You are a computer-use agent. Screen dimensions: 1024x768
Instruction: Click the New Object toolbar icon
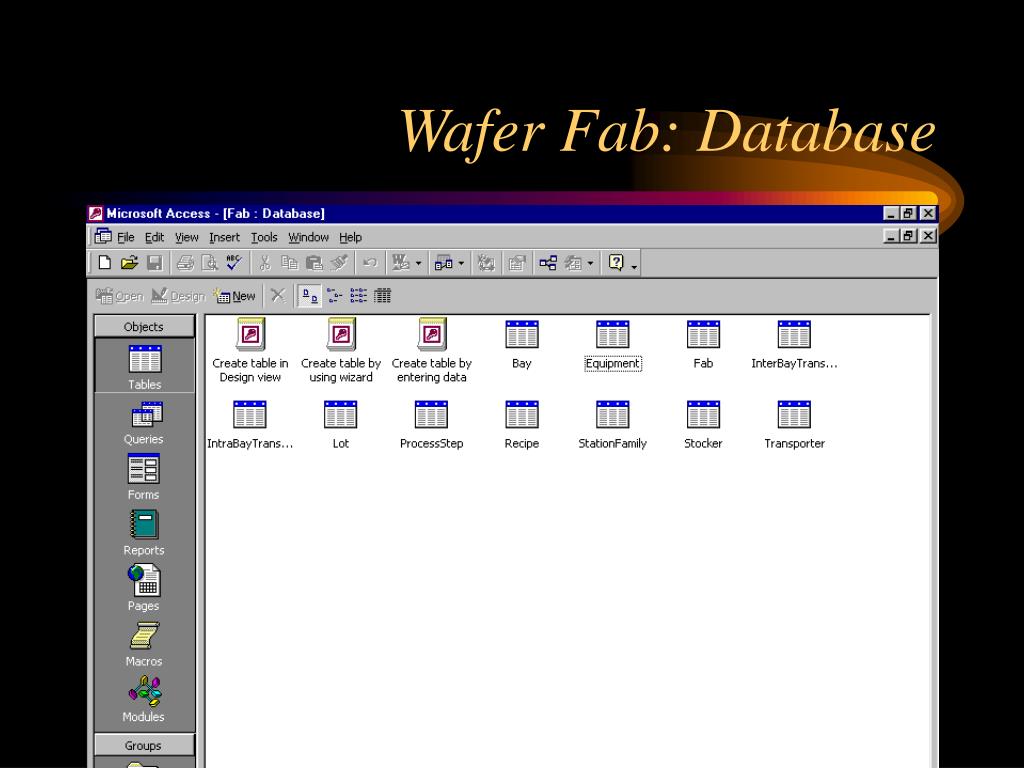coord(573,263)
